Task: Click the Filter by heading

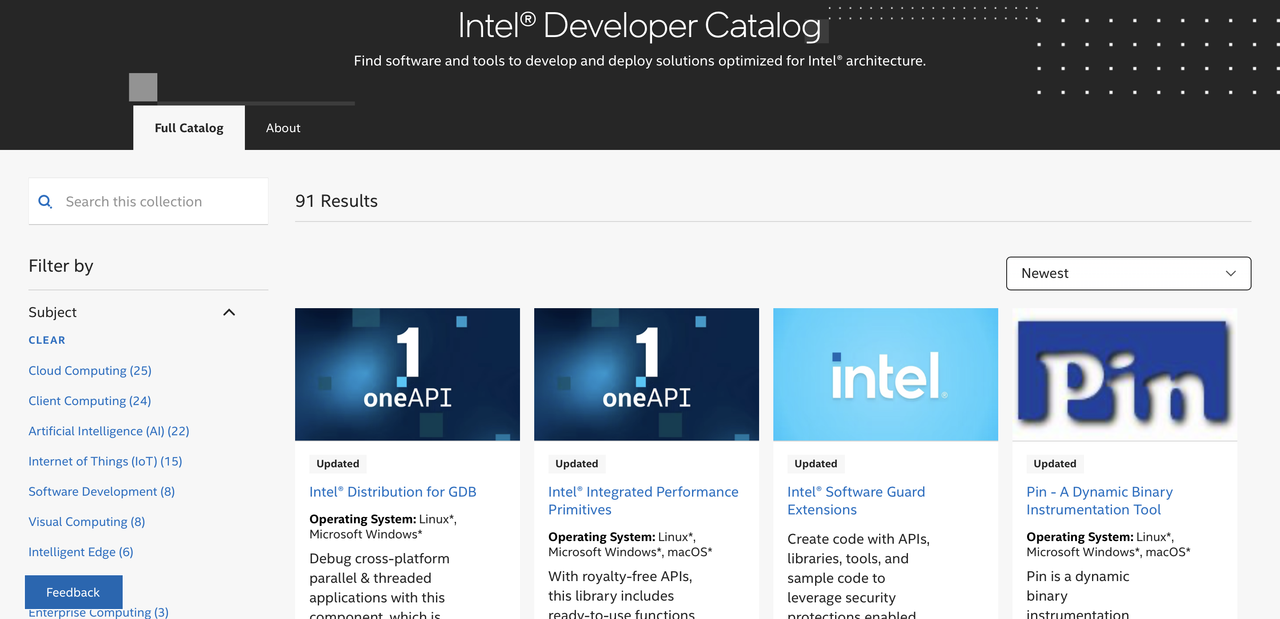Action: click(61, 266)
